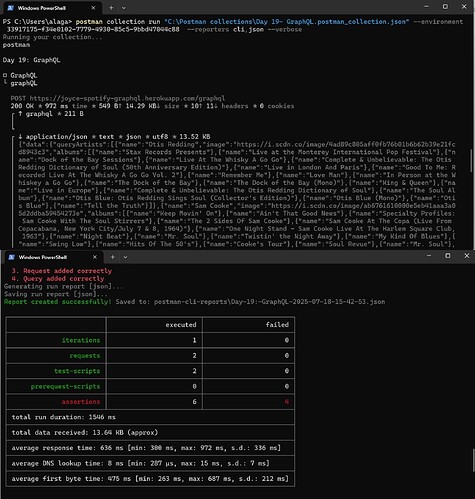Viewport: 475px width, 499px height.
Task: Close the bottom PowerShell window
Action: coord(467,256)
